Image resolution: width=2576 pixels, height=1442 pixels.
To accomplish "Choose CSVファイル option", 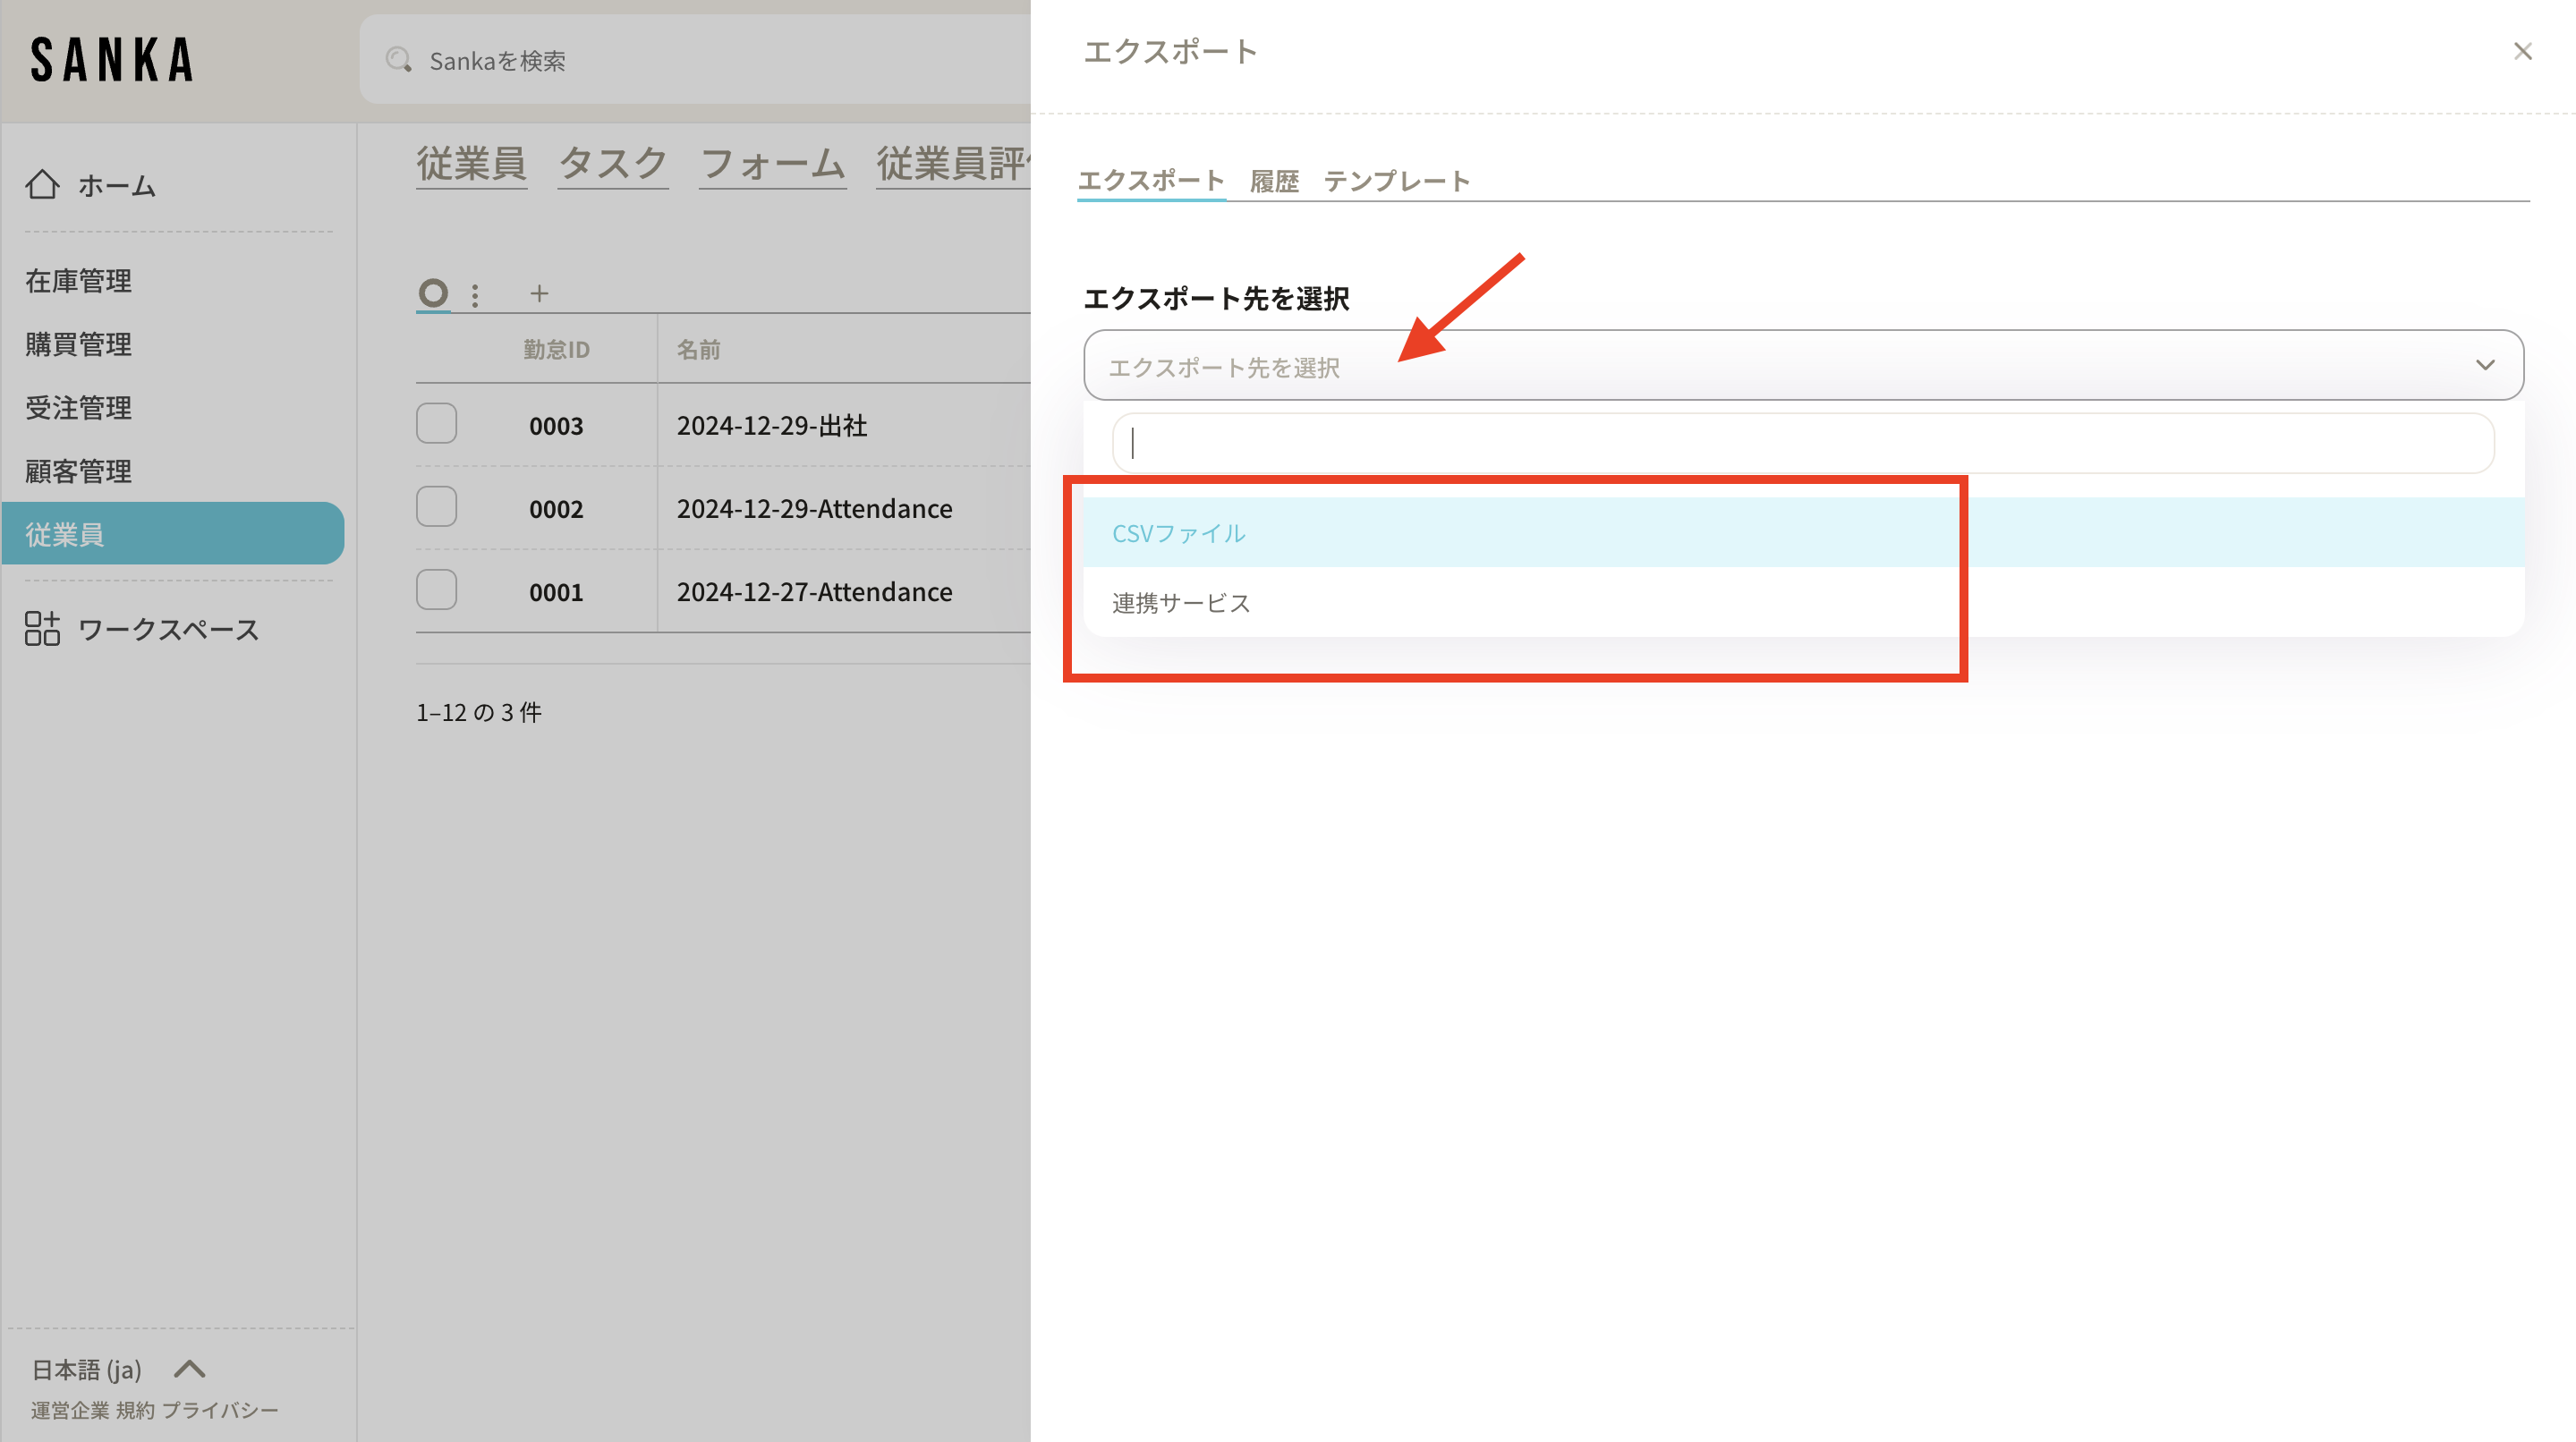I will [1803, 533].
